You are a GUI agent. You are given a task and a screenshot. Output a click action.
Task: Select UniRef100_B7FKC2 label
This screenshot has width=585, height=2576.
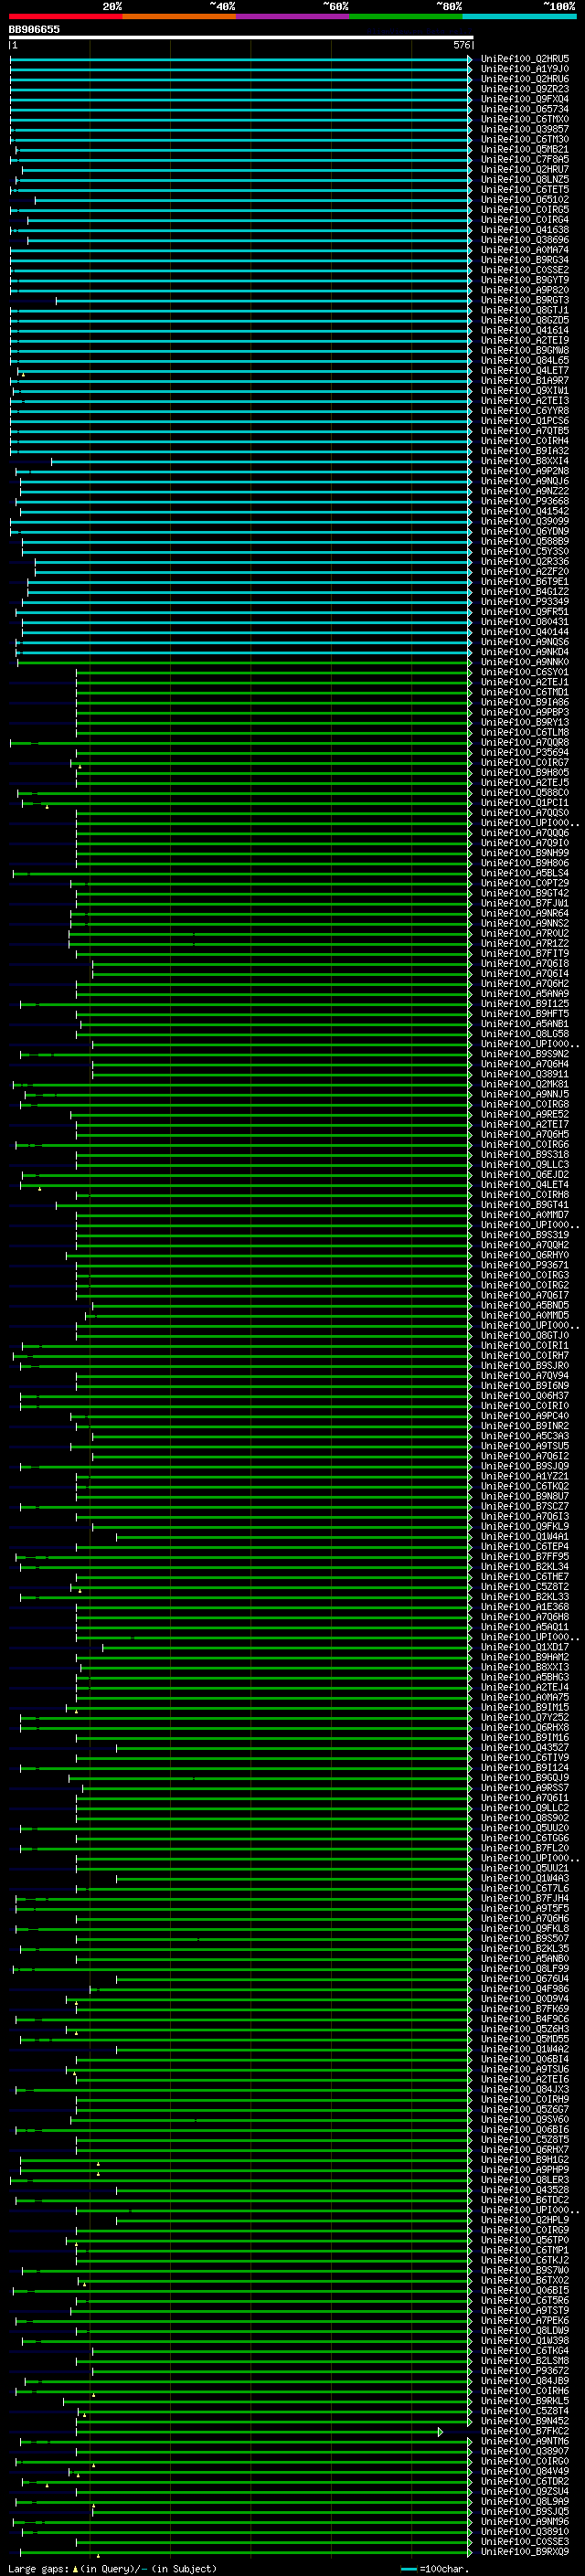coord(524,2431)
